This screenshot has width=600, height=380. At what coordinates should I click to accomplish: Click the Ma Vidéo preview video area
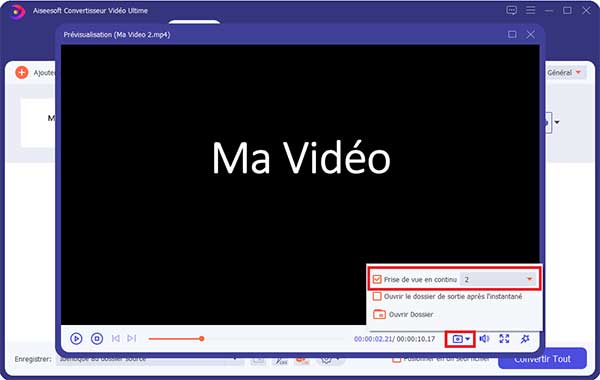point(300,185)
